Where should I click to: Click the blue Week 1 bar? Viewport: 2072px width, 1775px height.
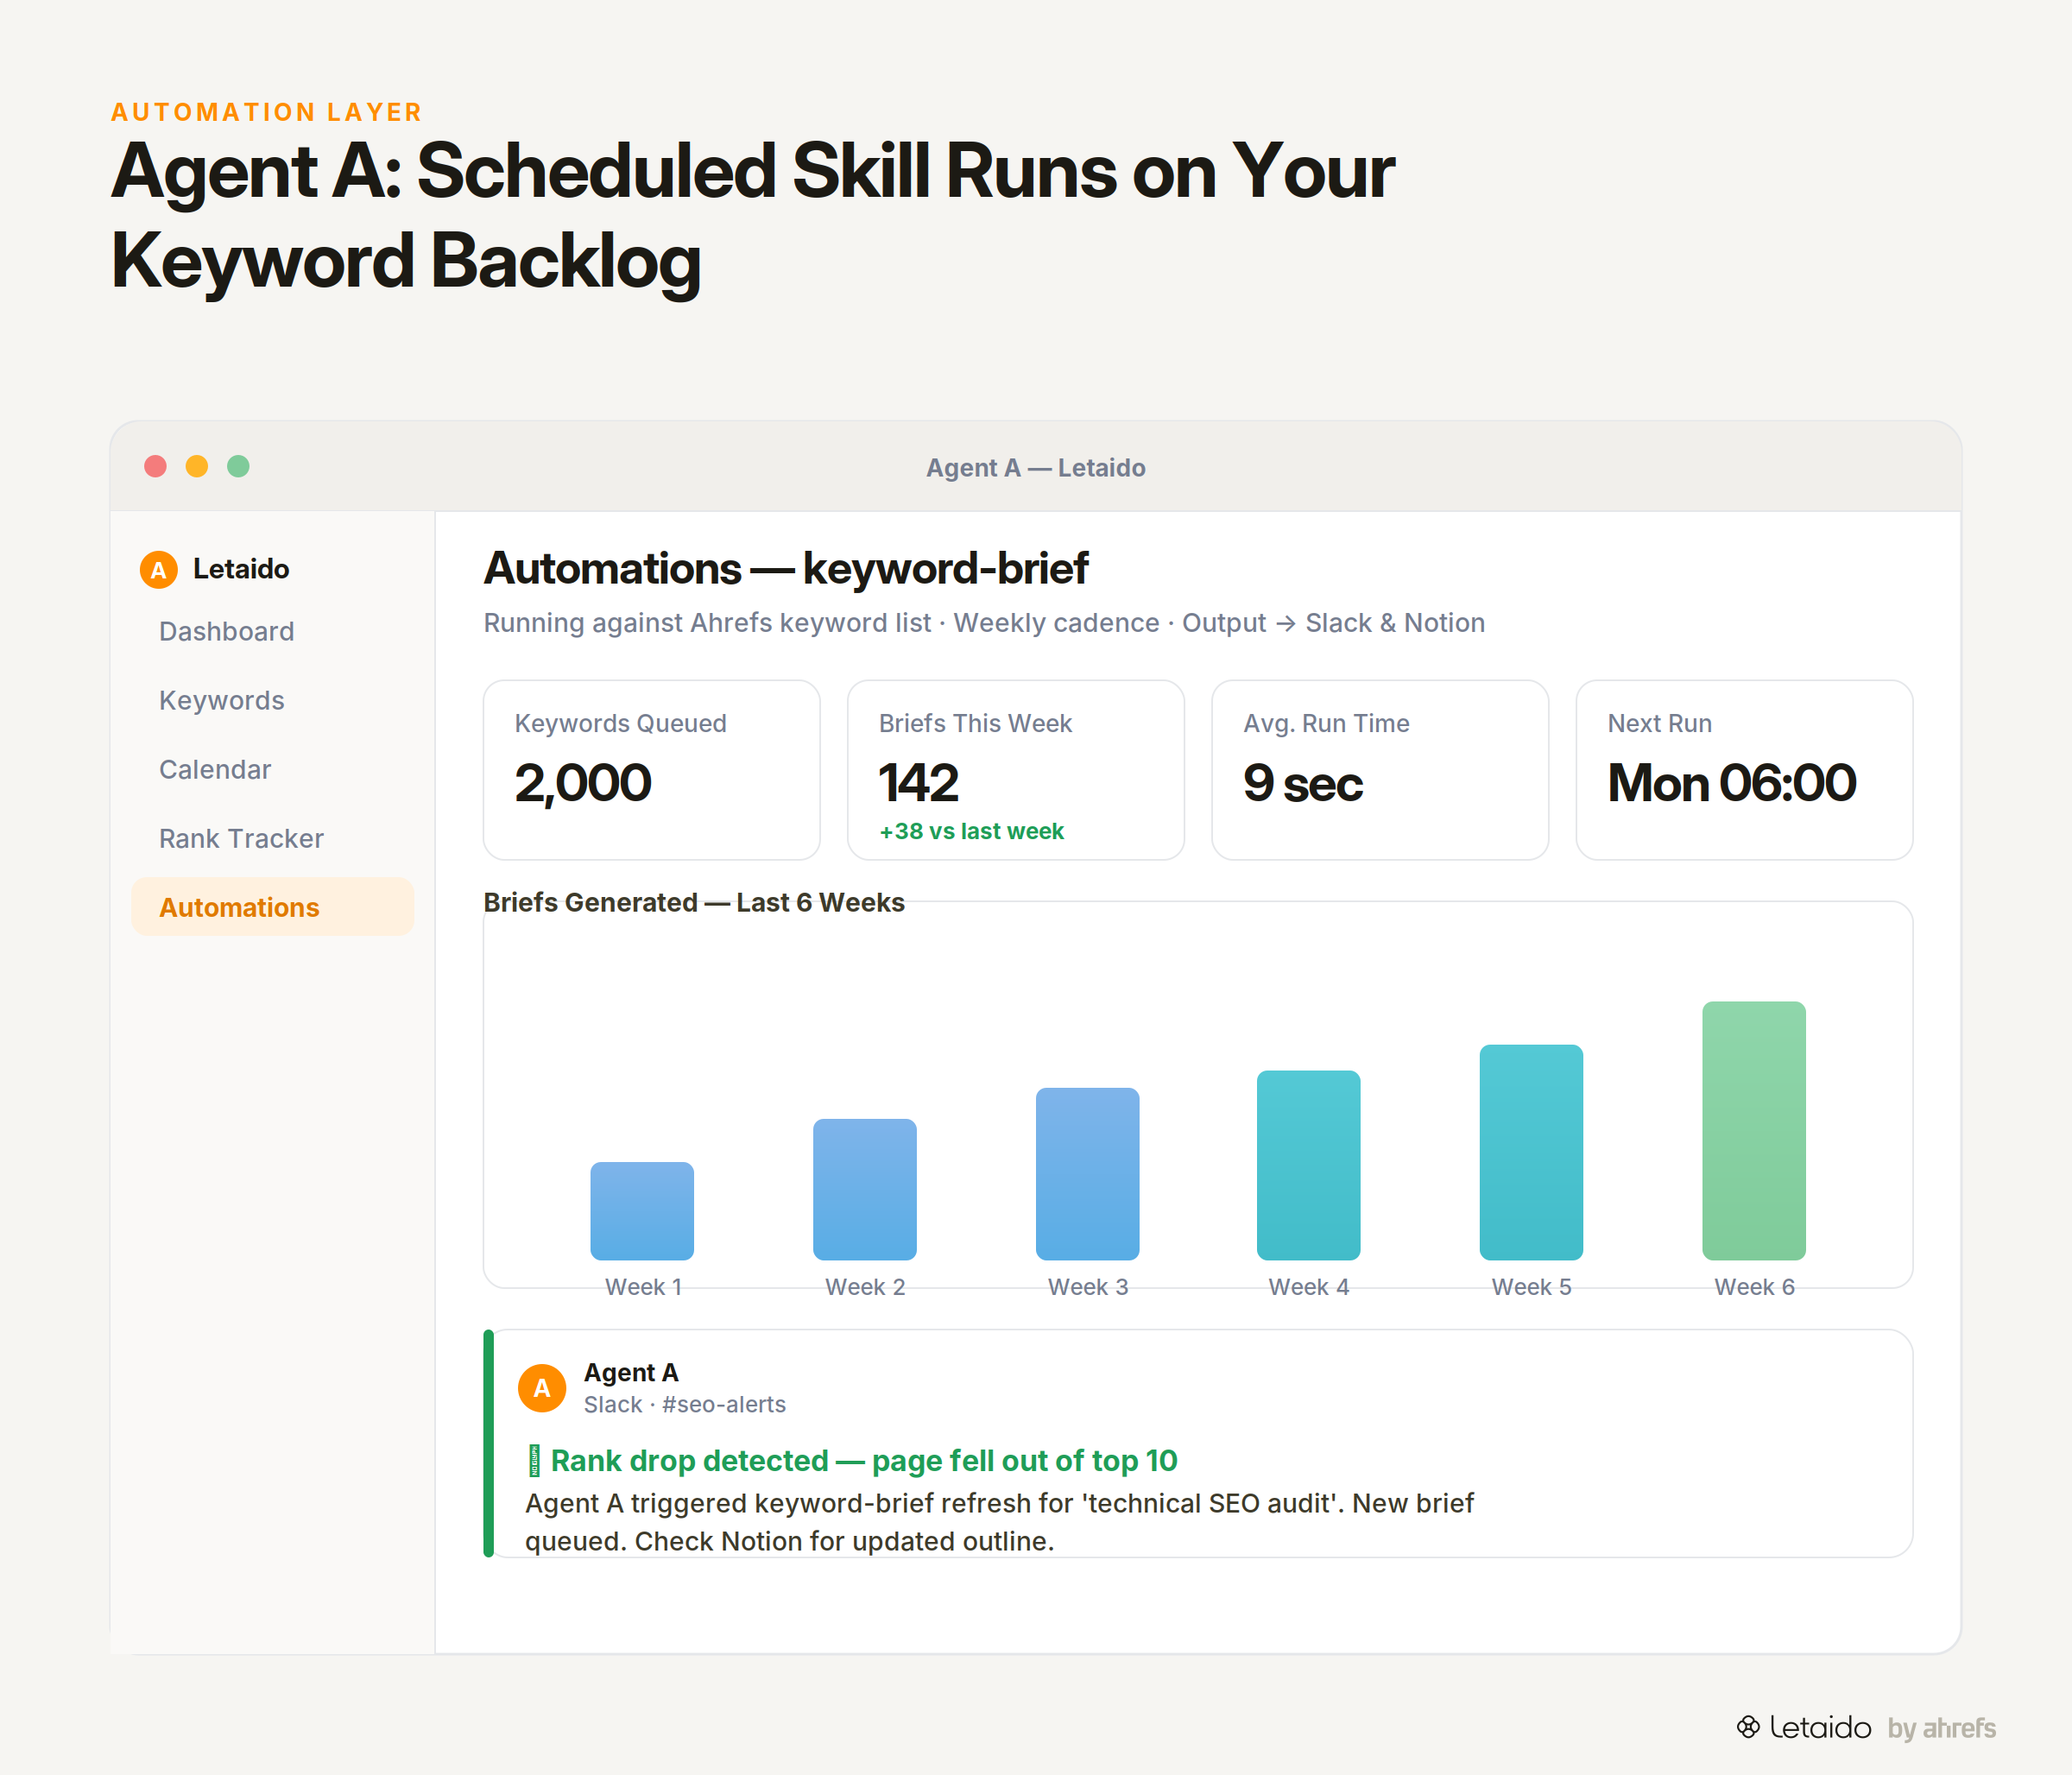pos(642,1211)
